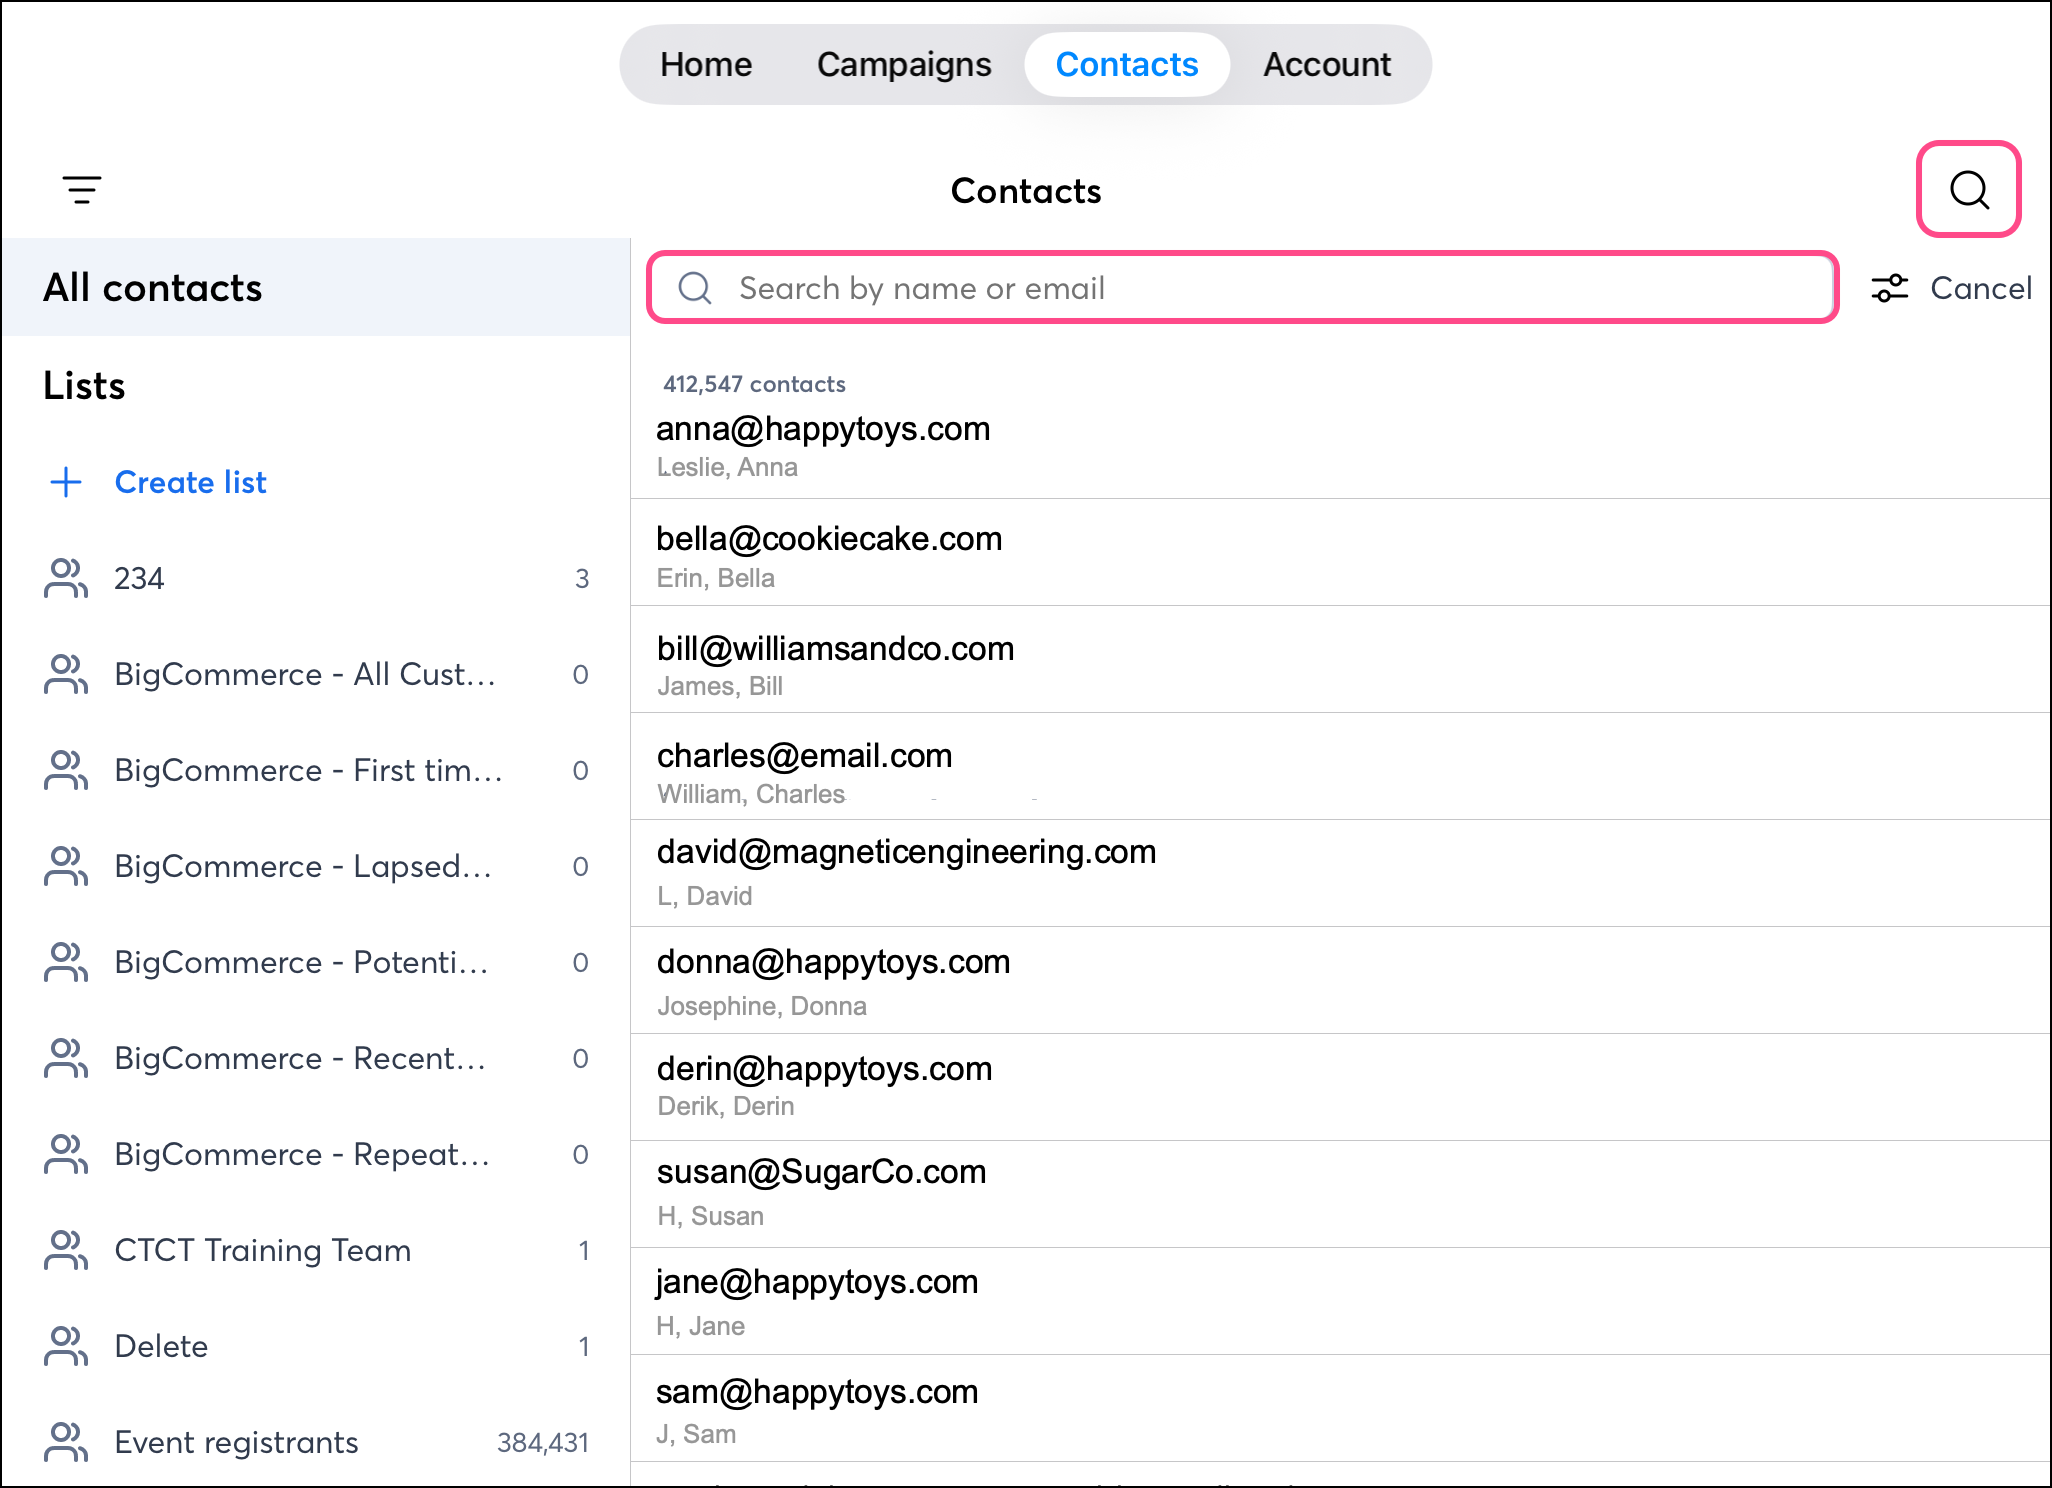
Task: Cancel the contact search
Action: (x=1980, y=289)
